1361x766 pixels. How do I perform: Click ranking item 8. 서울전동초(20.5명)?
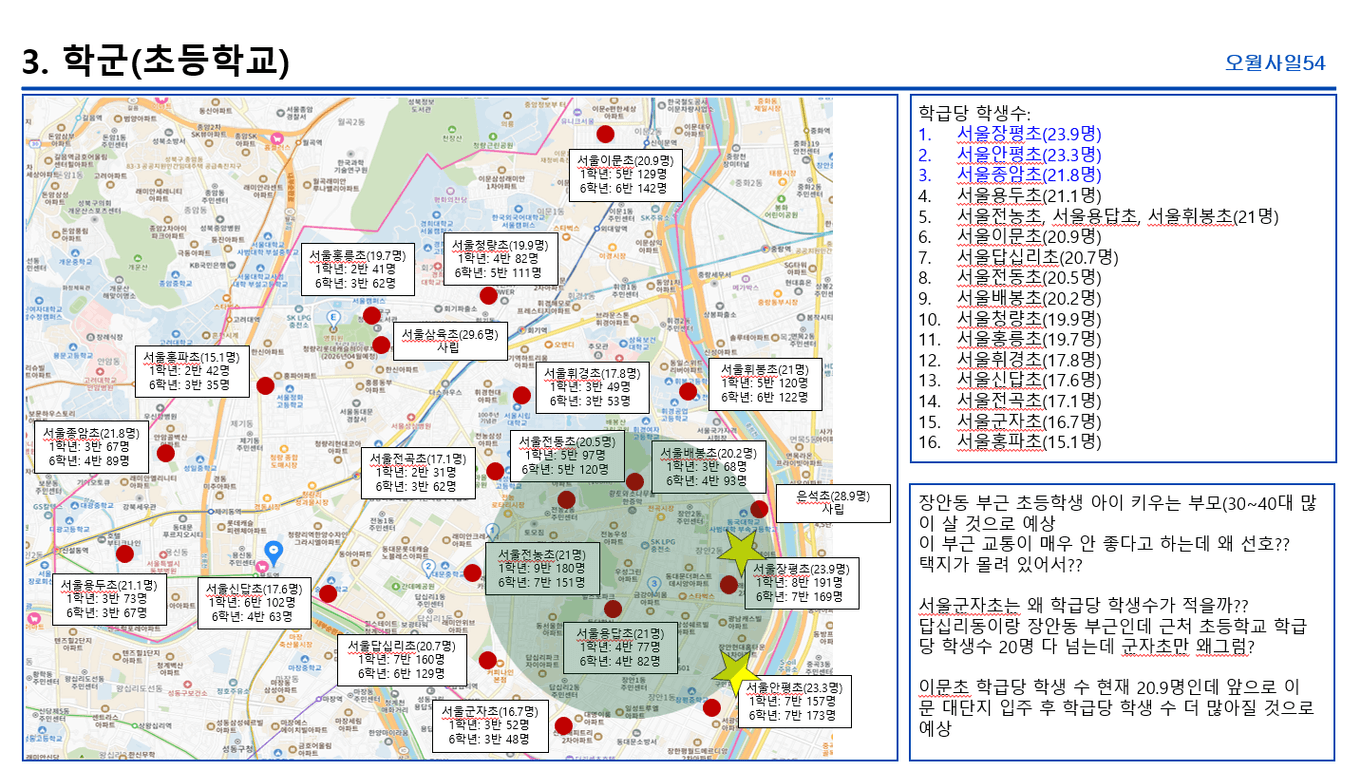(1009, 277)
